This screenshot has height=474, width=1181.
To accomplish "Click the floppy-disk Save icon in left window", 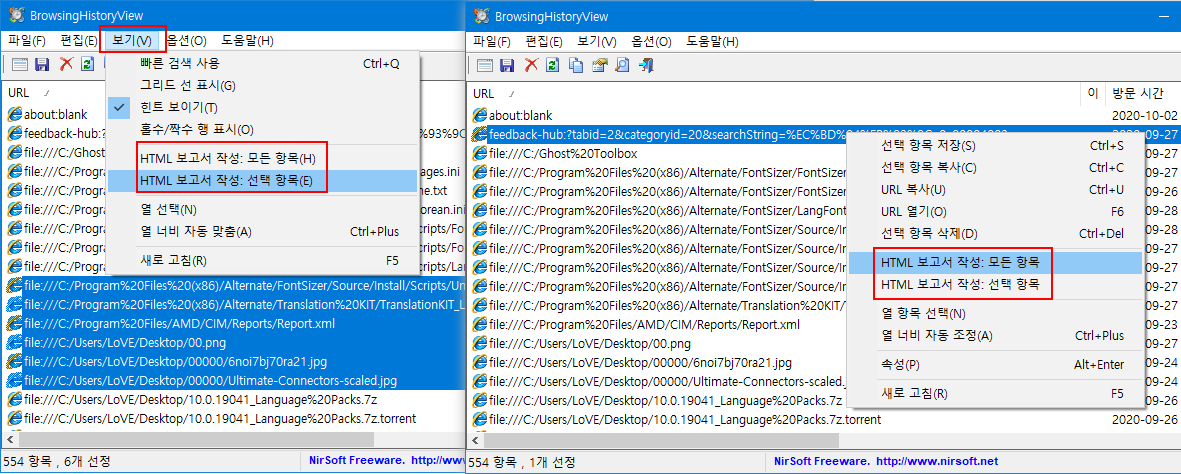I will click(x=43, y=65).
